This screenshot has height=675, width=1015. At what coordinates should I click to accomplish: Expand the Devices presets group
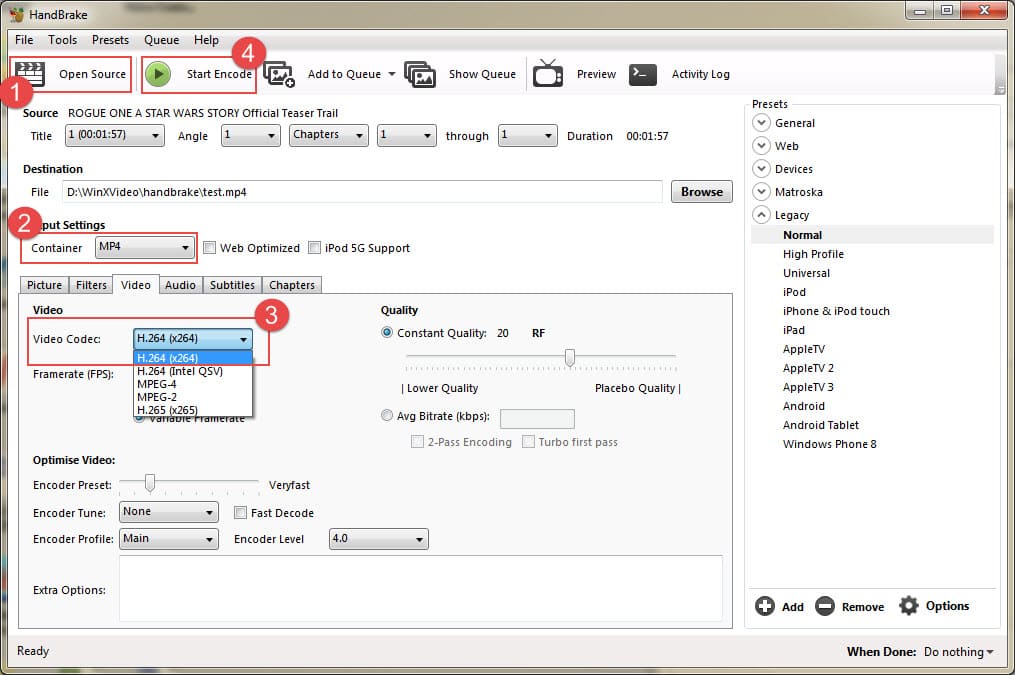click(761, 169)
